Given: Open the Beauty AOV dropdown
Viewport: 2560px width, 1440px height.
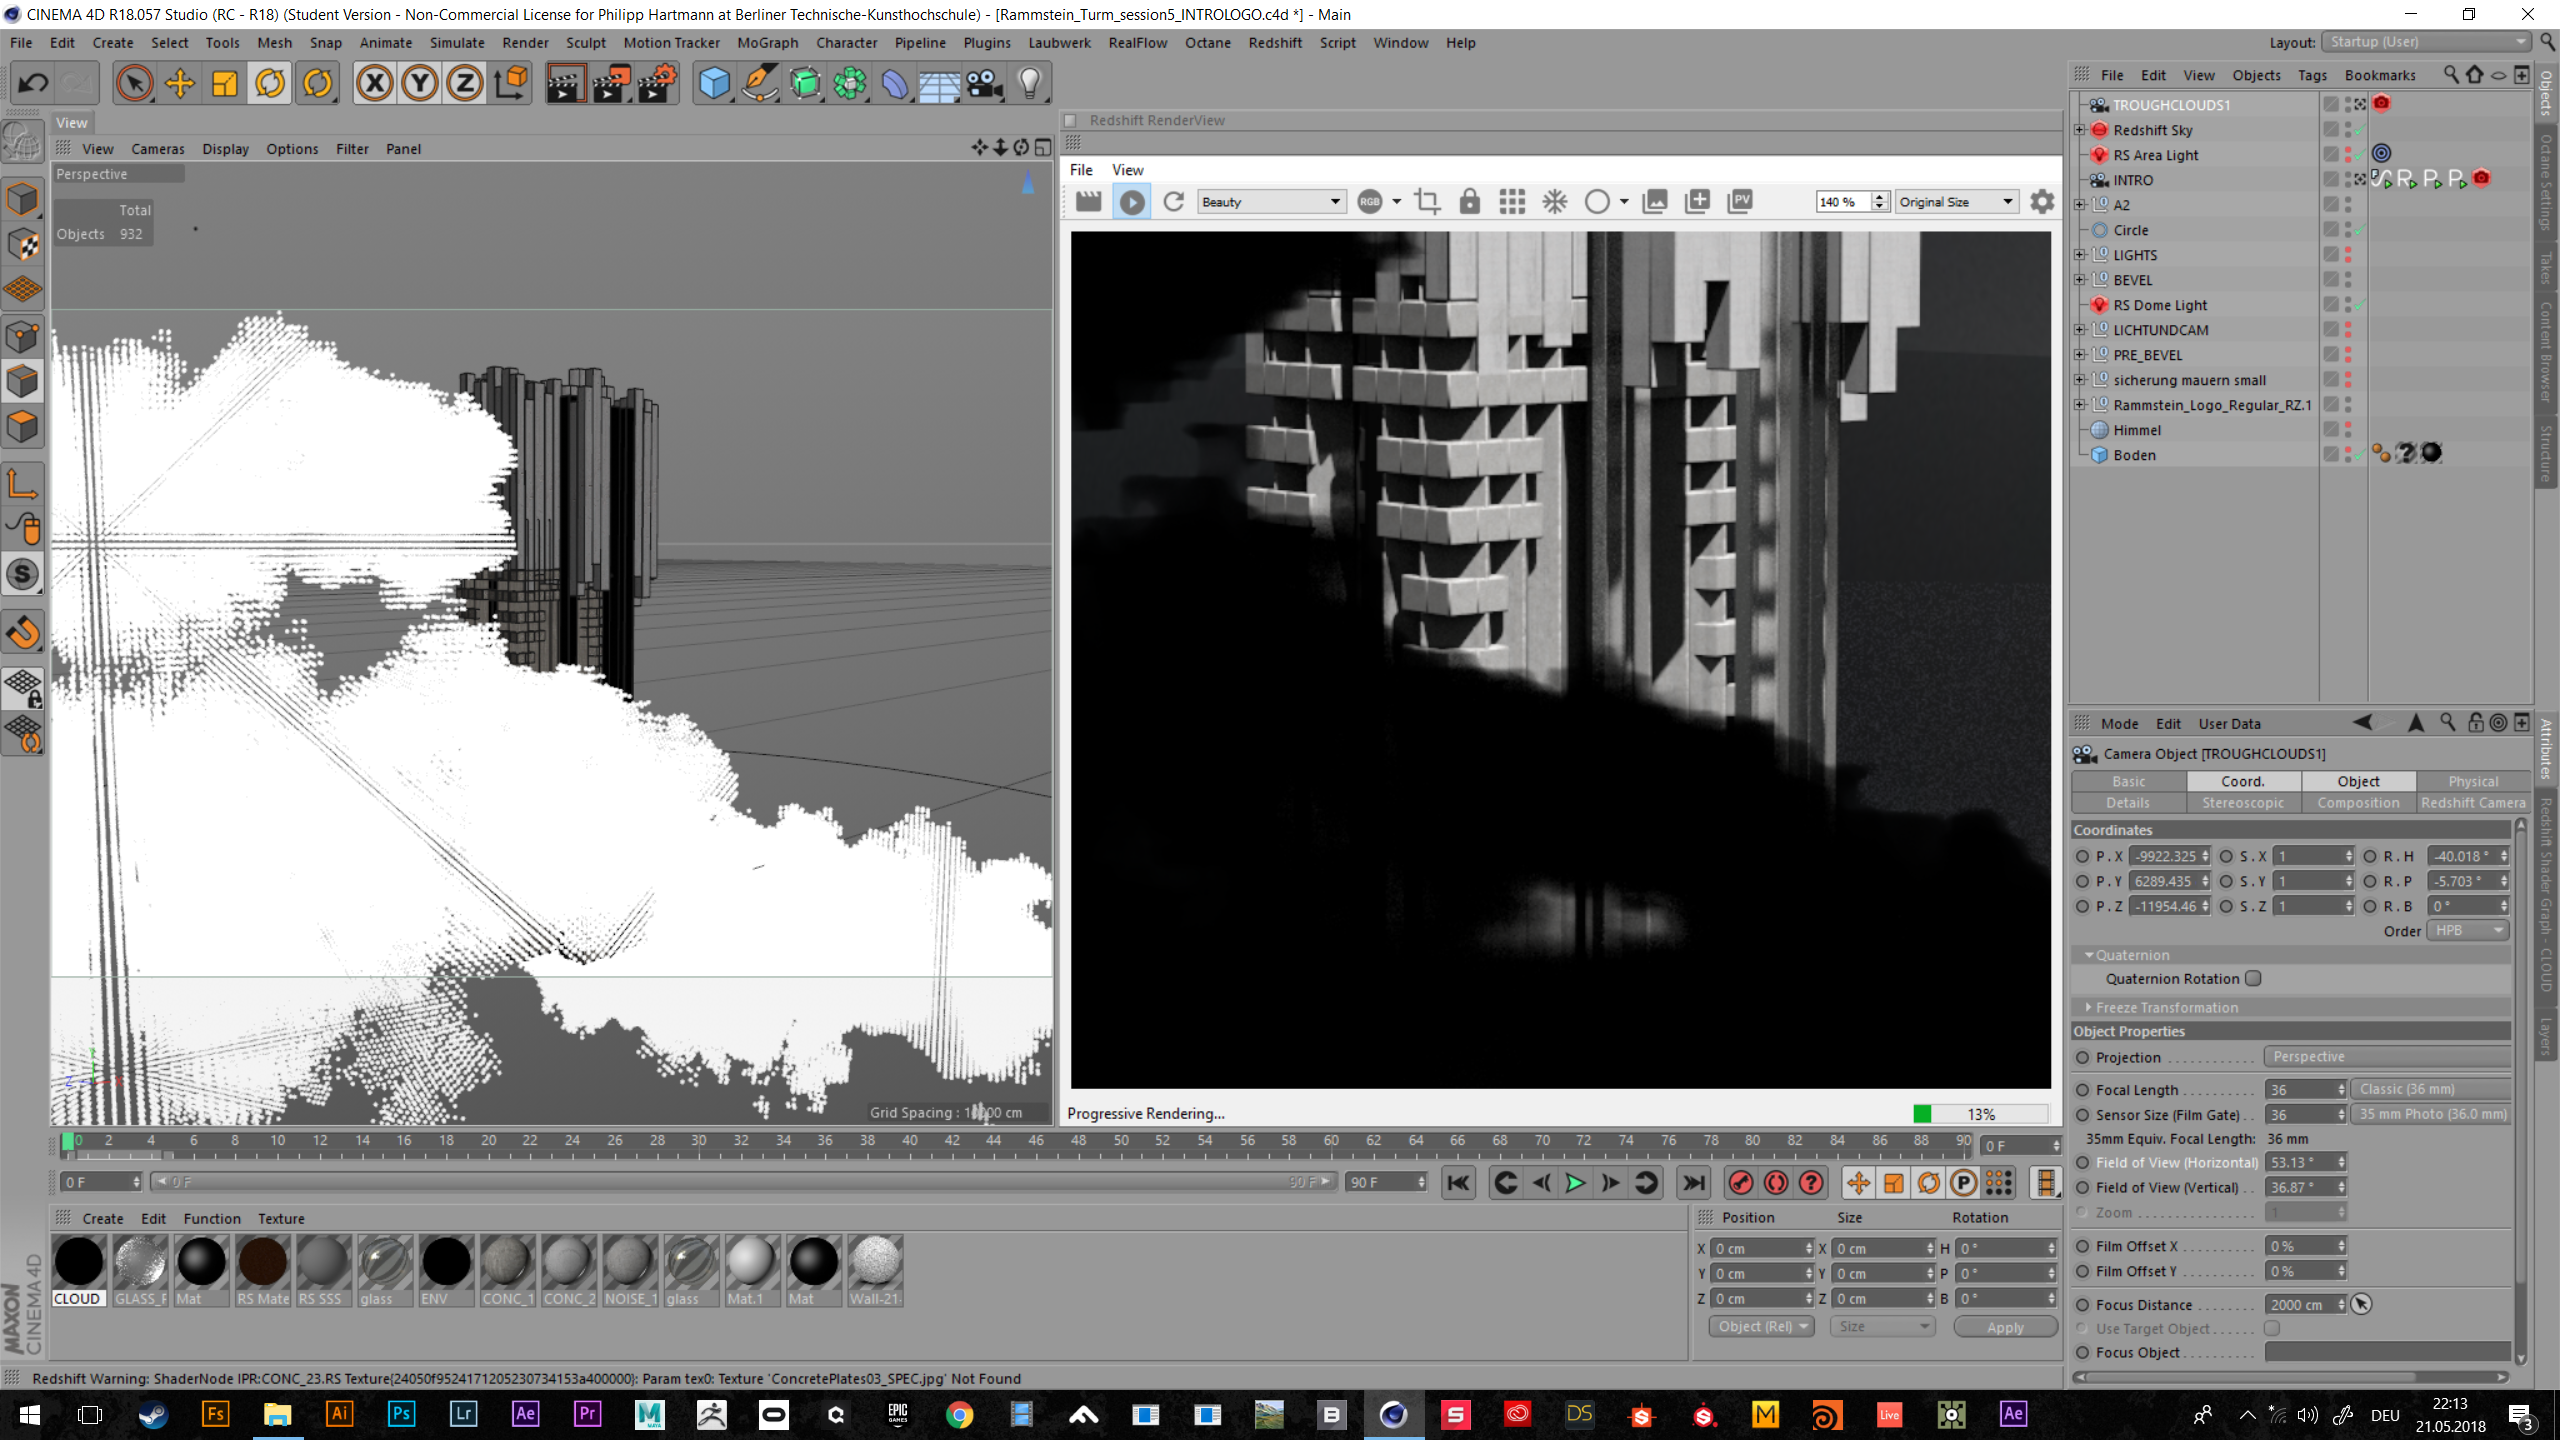Looking at the screenshot, I should [1270, 202].
